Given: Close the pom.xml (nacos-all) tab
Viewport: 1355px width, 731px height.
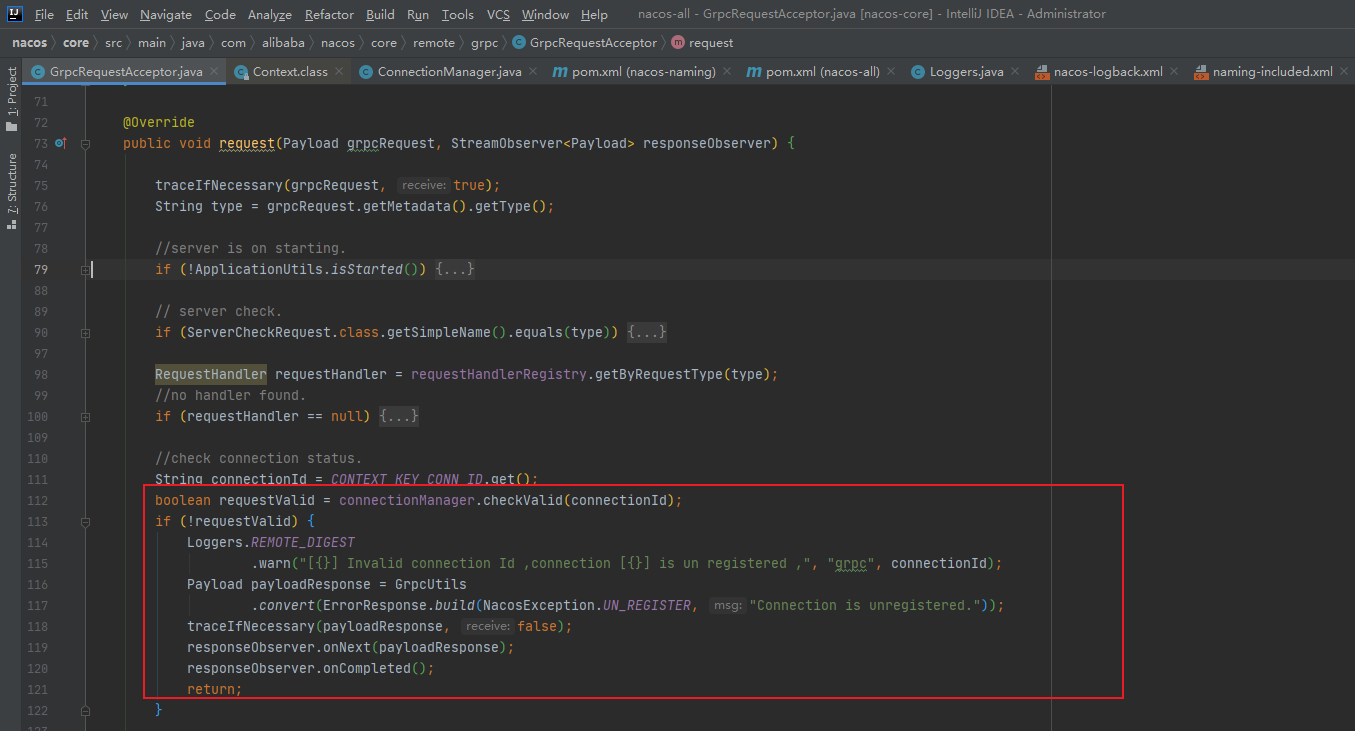Looking at the screenshot, I should (892, 72).
